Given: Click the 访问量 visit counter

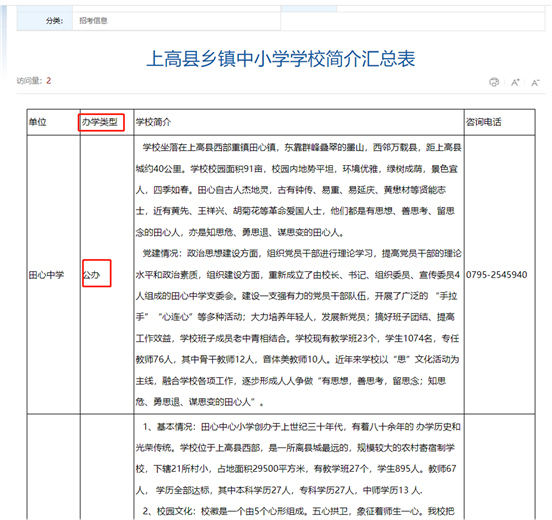Looking at the screenshot, I should [x=34, y=81].
